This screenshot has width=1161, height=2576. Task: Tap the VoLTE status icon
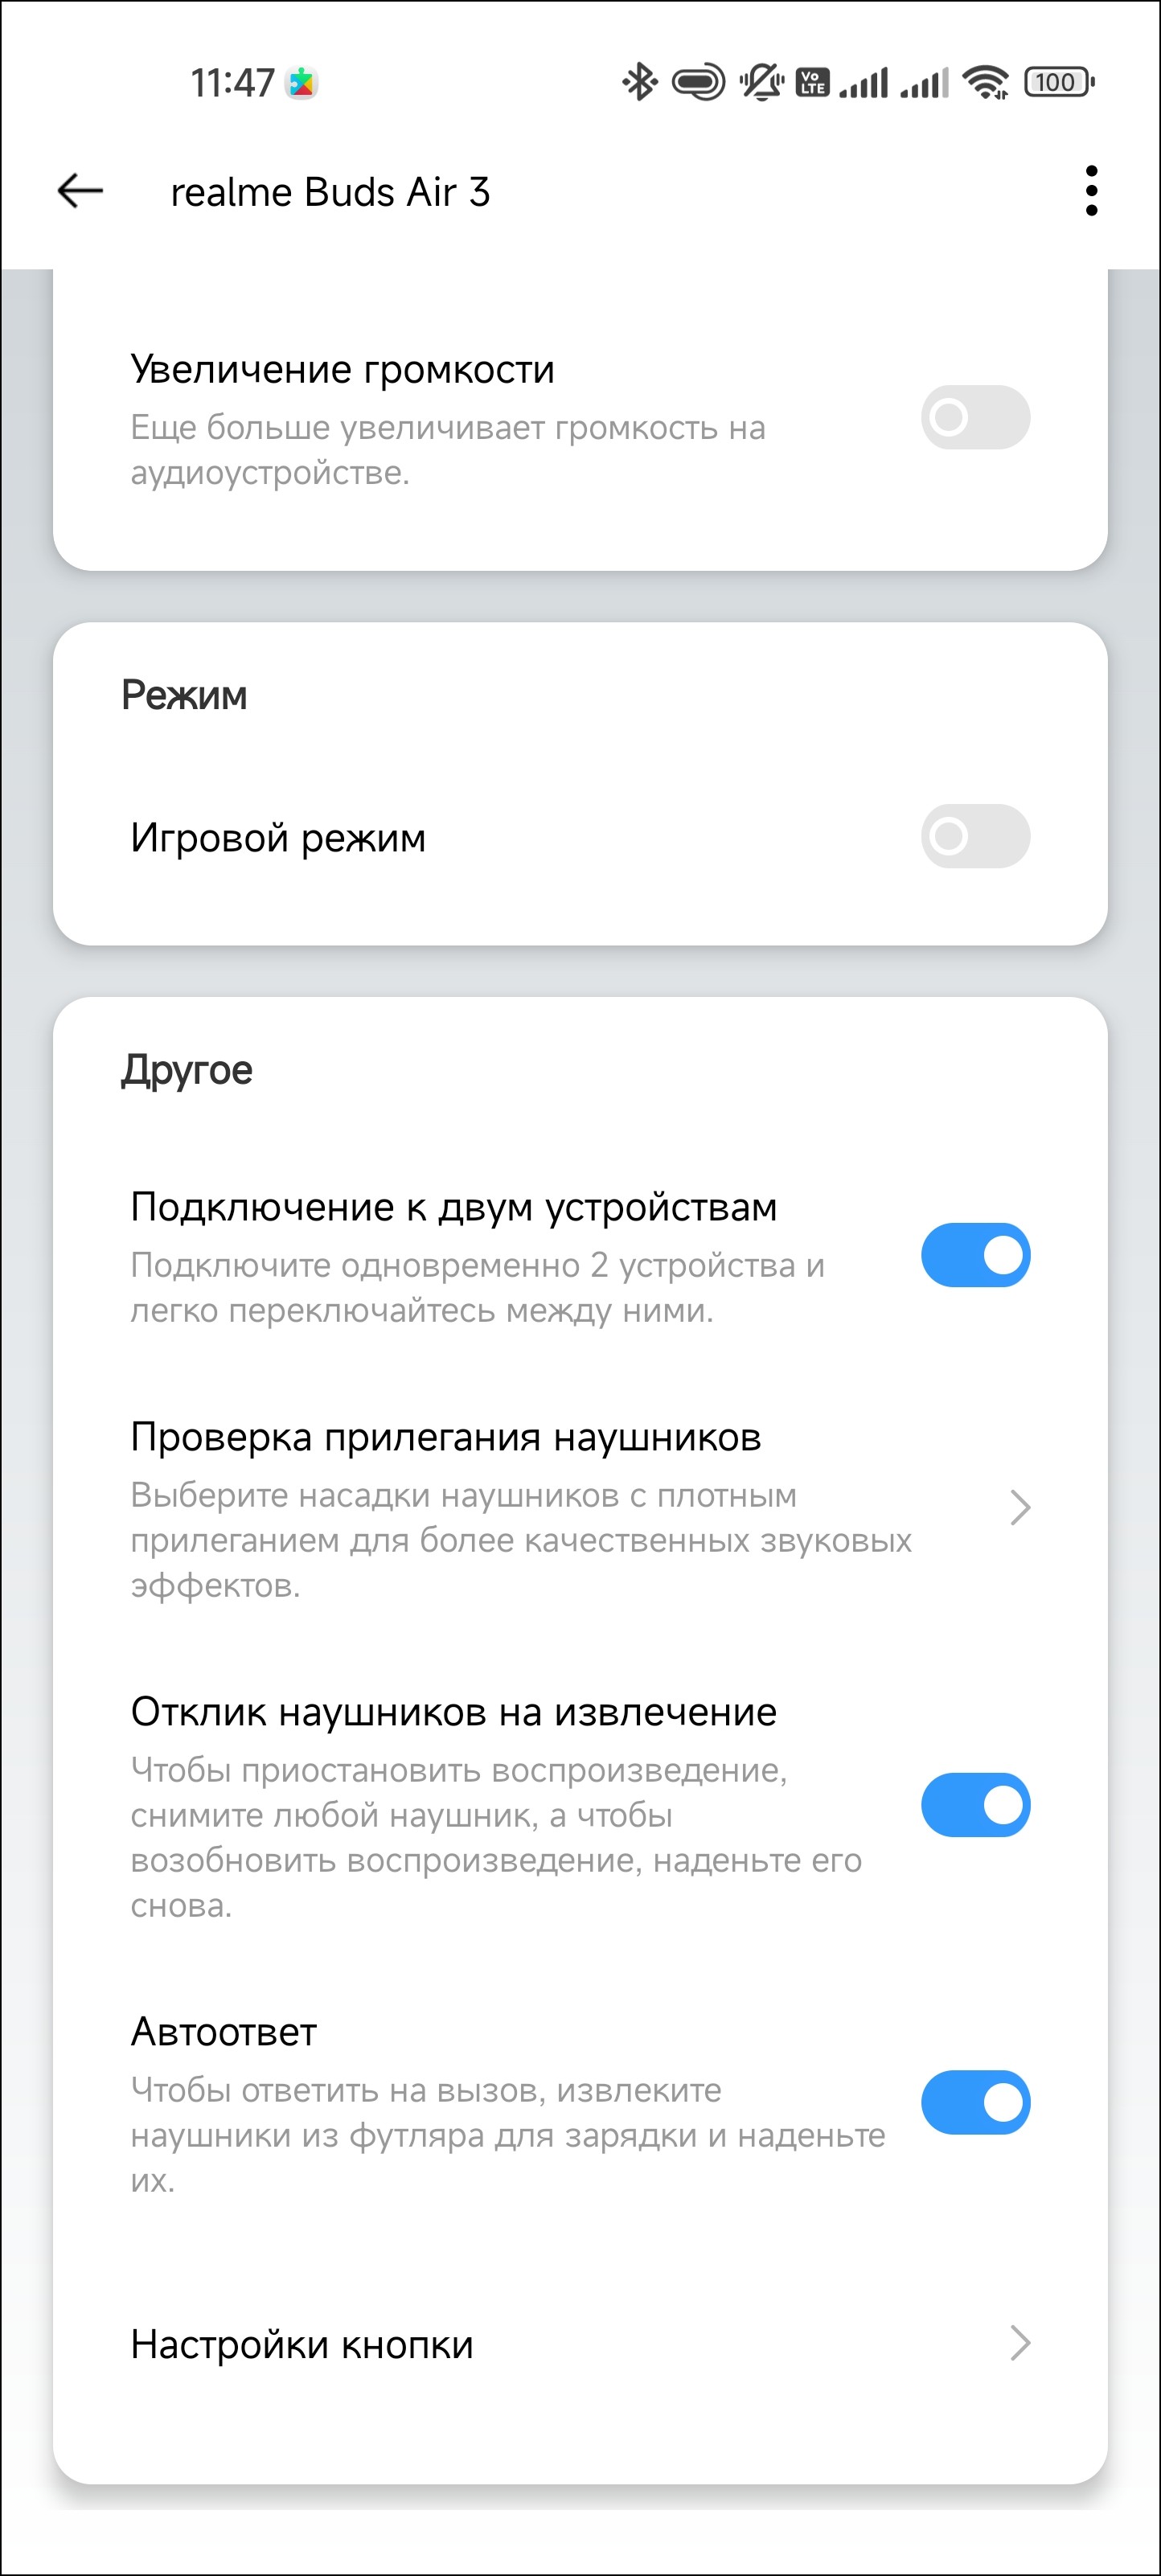tap(812, 82)
